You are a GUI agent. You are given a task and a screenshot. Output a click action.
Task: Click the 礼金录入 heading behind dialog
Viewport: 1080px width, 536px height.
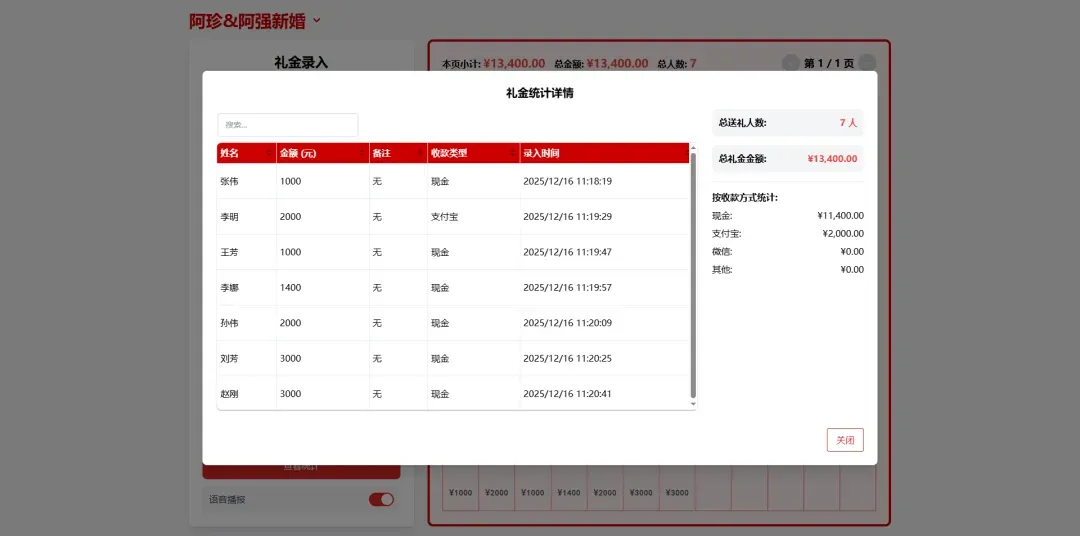301,62
